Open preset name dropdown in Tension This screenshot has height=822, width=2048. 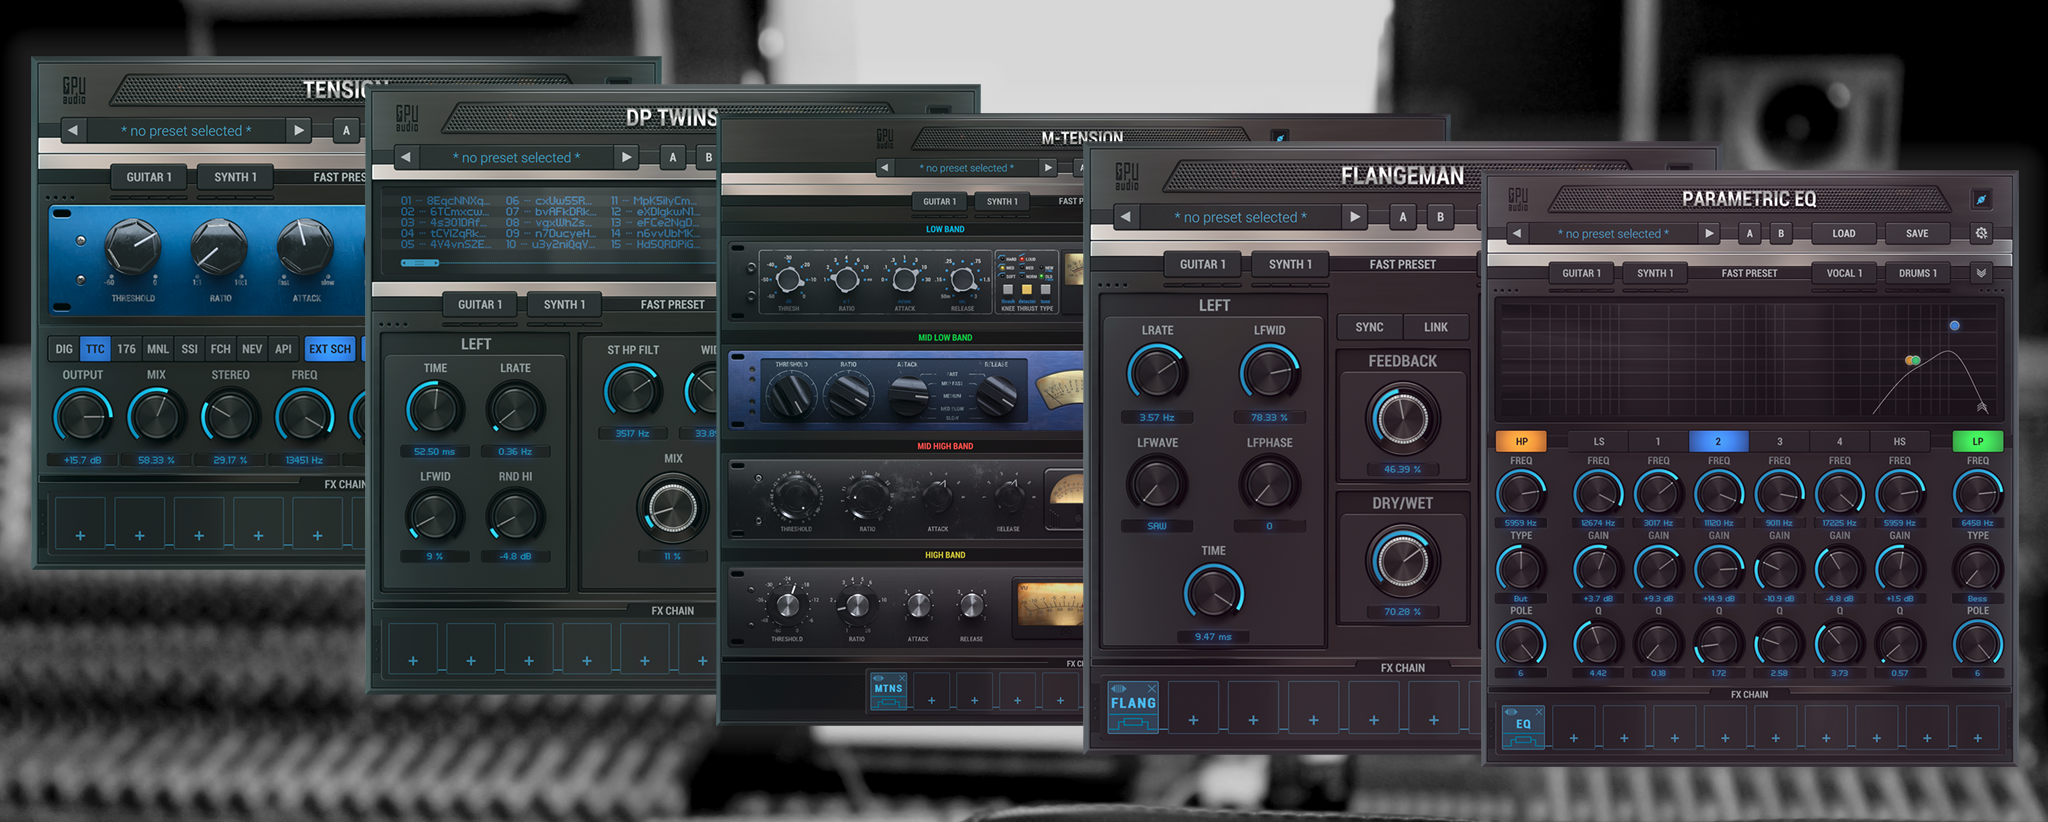tap(186, 130)
